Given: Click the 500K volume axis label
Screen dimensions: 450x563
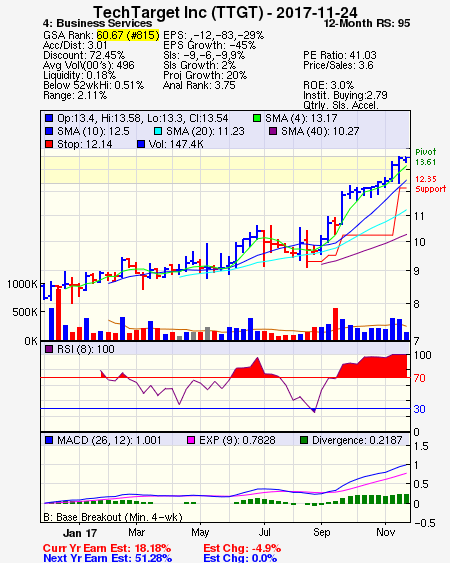Looking at the screenshot, I should pos(25,312).
